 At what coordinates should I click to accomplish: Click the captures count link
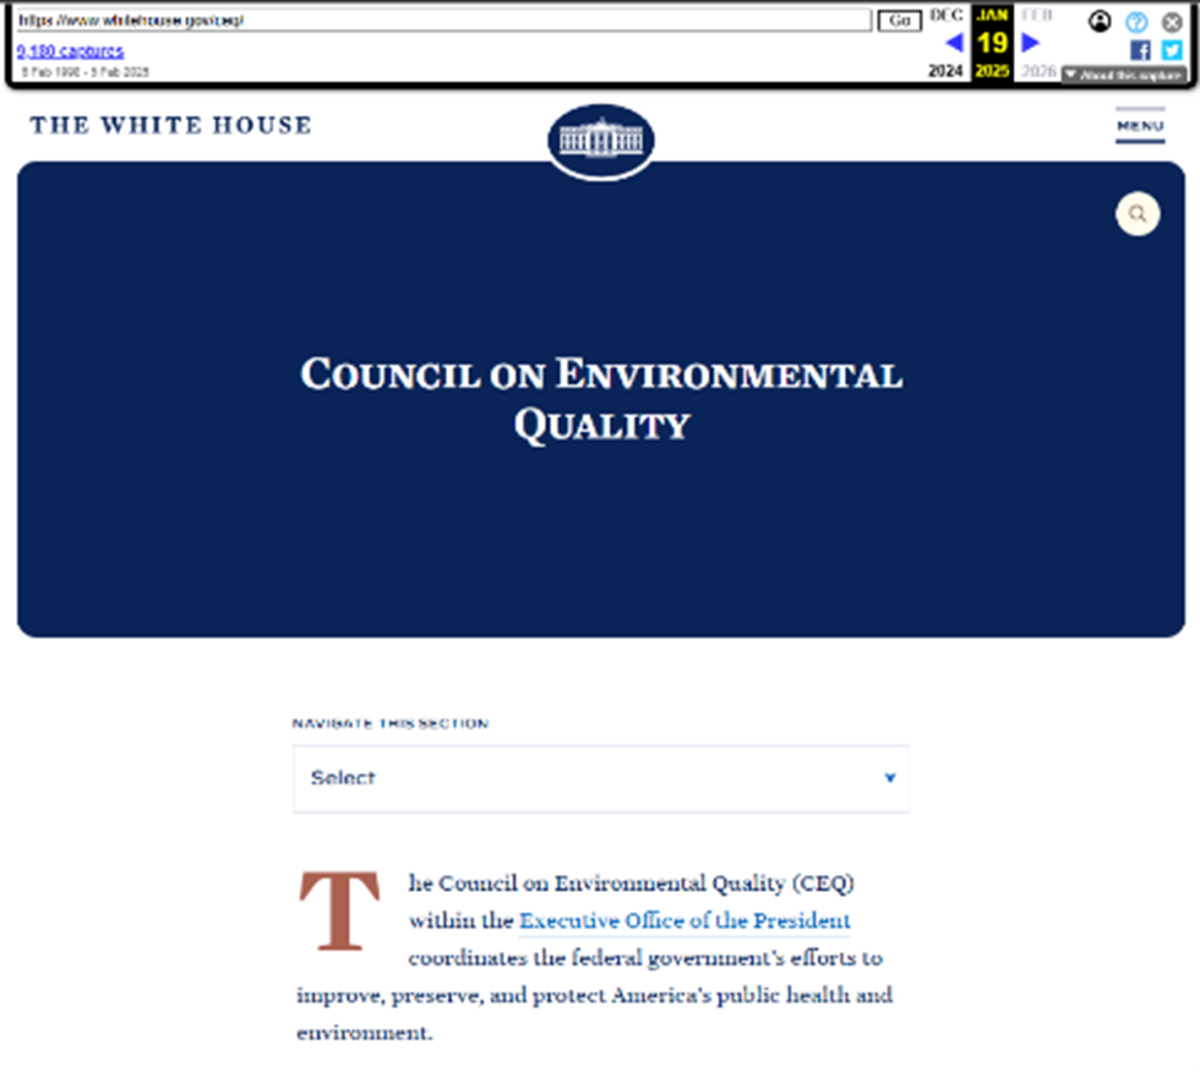click(70, 51)
